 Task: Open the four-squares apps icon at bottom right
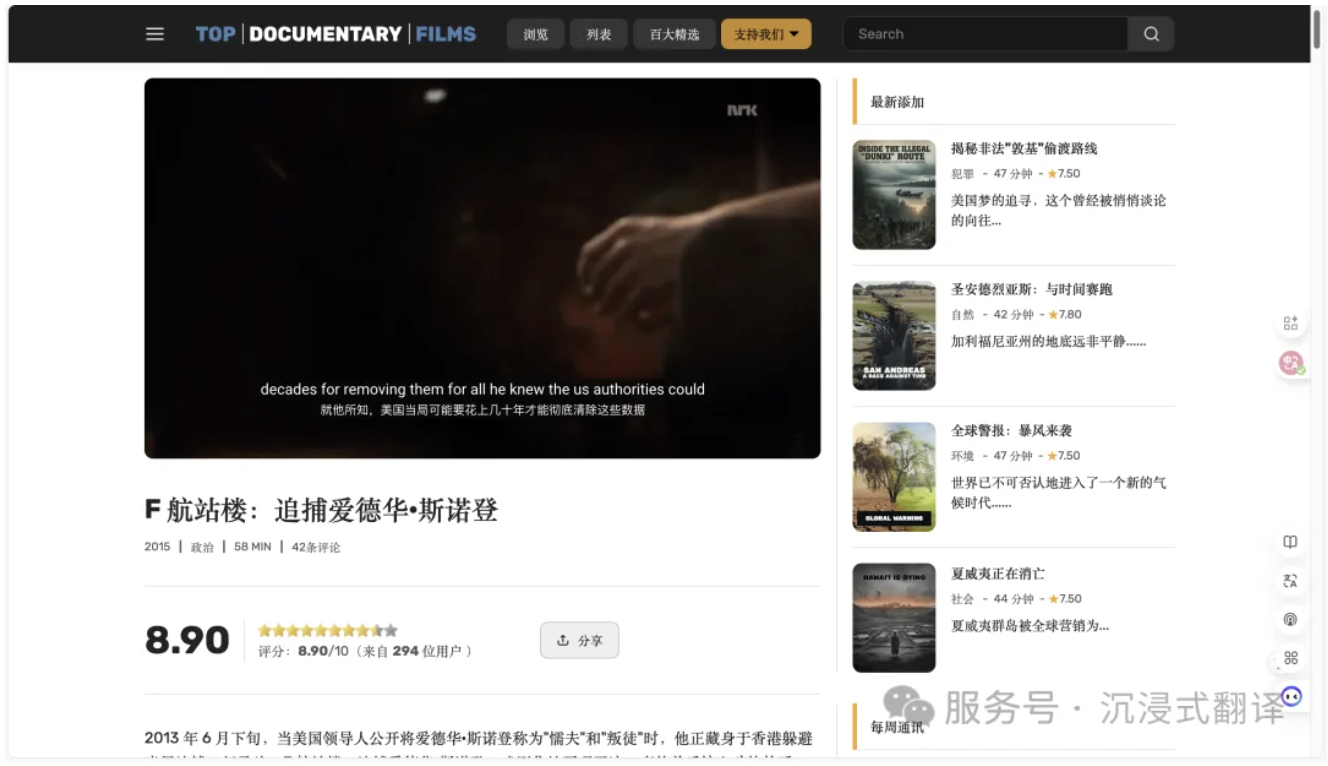point(1291,658)
